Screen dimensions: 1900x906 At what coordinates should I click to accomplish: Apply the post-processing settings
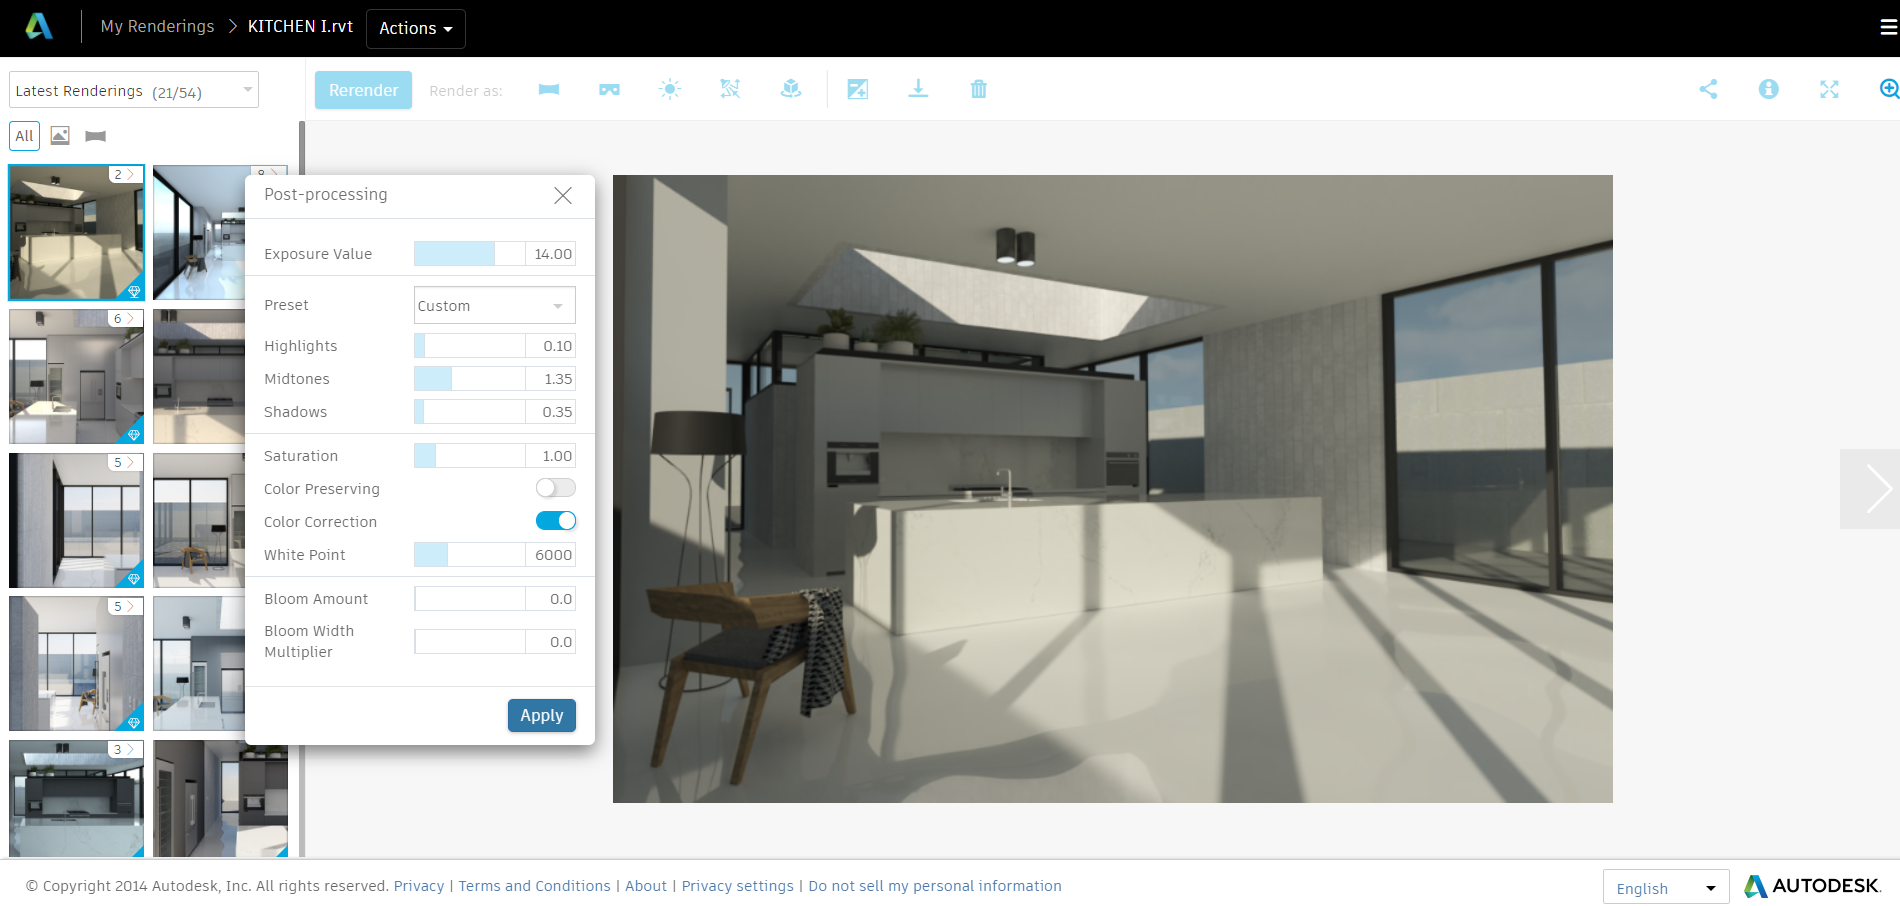pos(541,715)
